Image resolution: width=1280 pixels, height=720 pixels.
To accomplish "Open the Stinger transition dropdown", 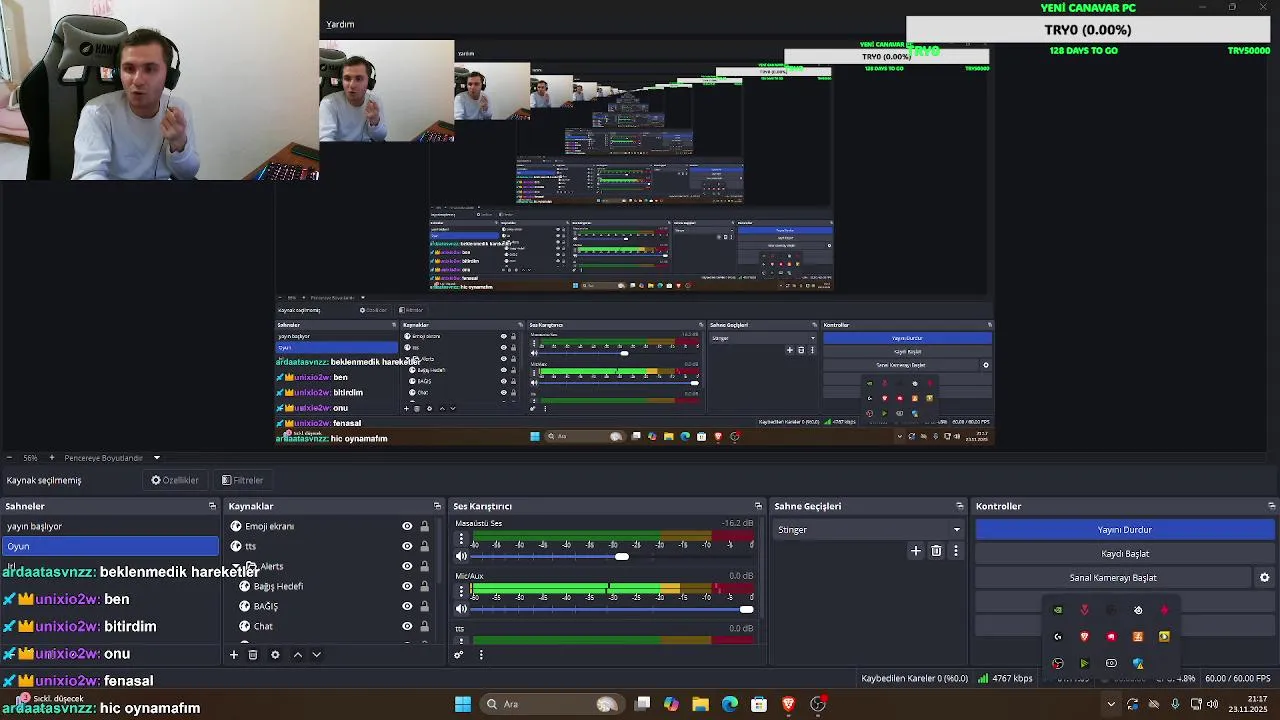I will coord(869,530).
